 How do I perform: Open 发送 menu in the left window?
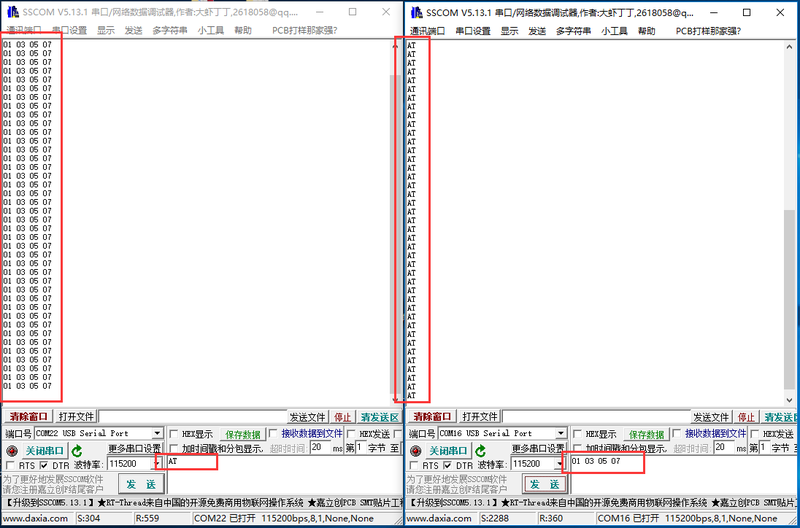click(x=133, y=31)
